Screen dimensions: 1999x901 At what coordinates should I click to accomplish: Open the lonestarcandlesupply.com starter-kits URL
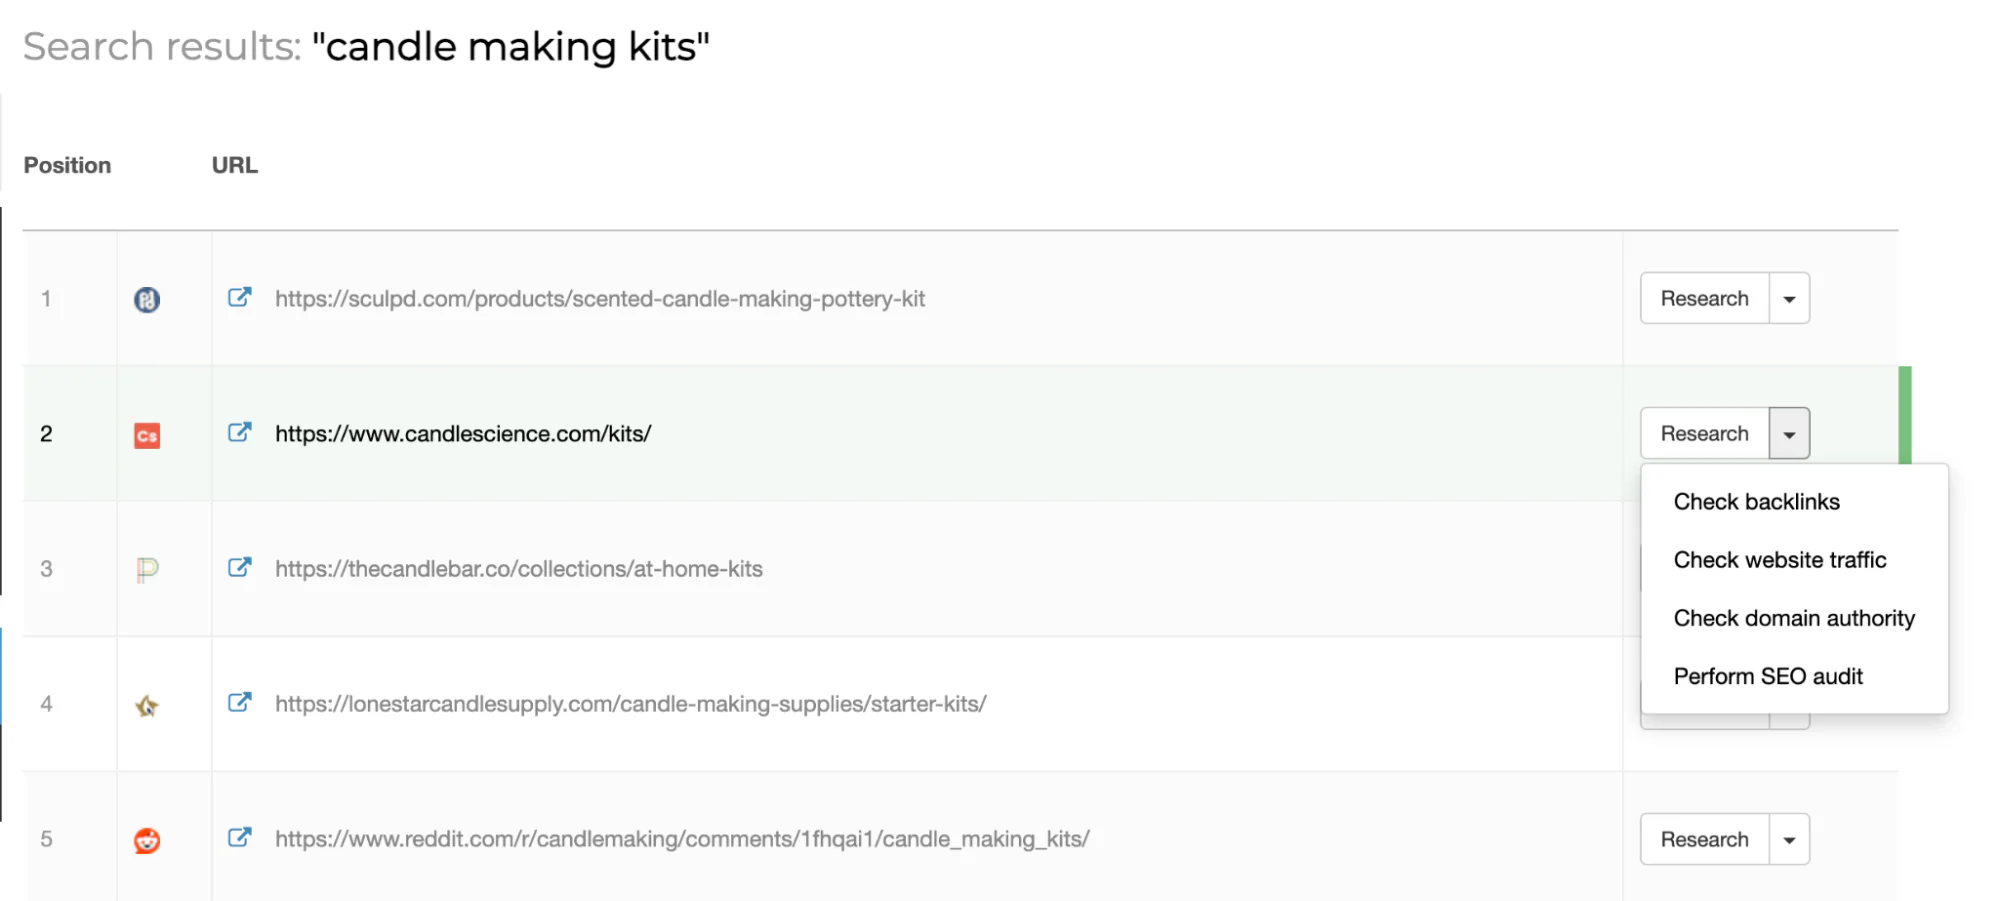tap(630, 704)
